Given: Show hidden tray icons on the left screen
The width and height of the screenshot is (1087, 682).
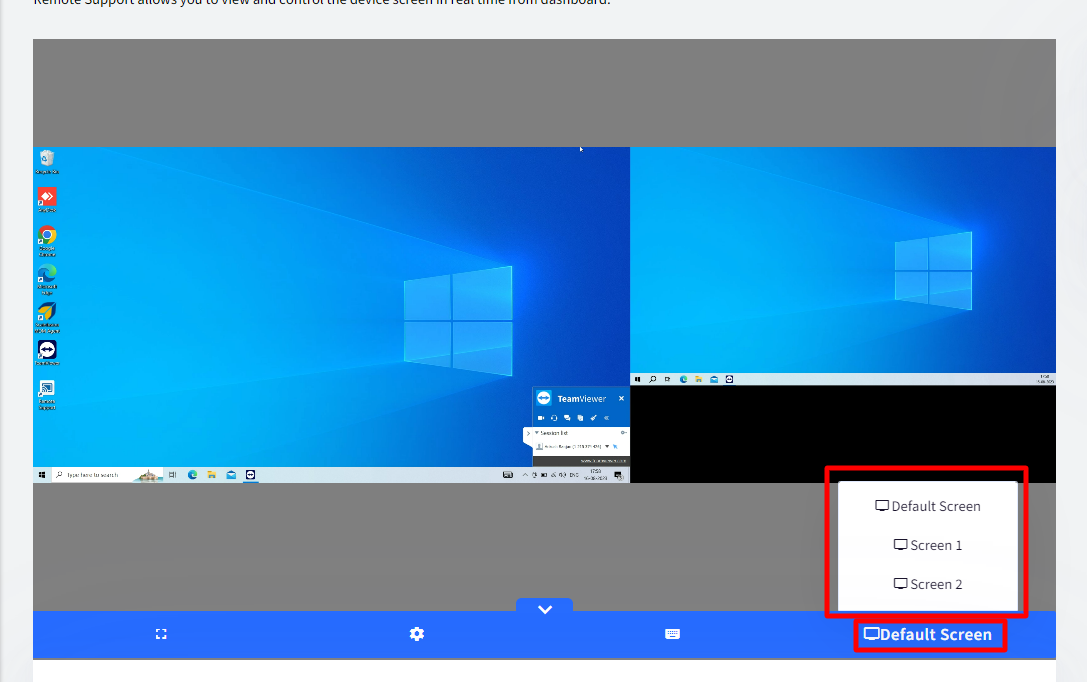Looking at the screenshot, I should point(525,475).
